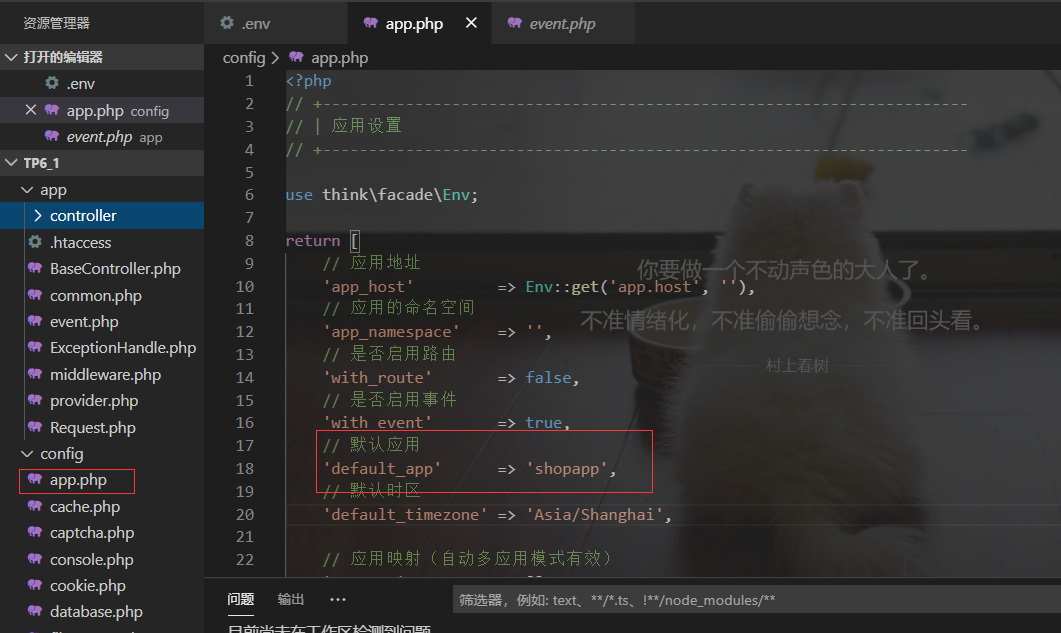Click the PHP icon of Request.php
1061x633 pixels.
tap(35, 427)
